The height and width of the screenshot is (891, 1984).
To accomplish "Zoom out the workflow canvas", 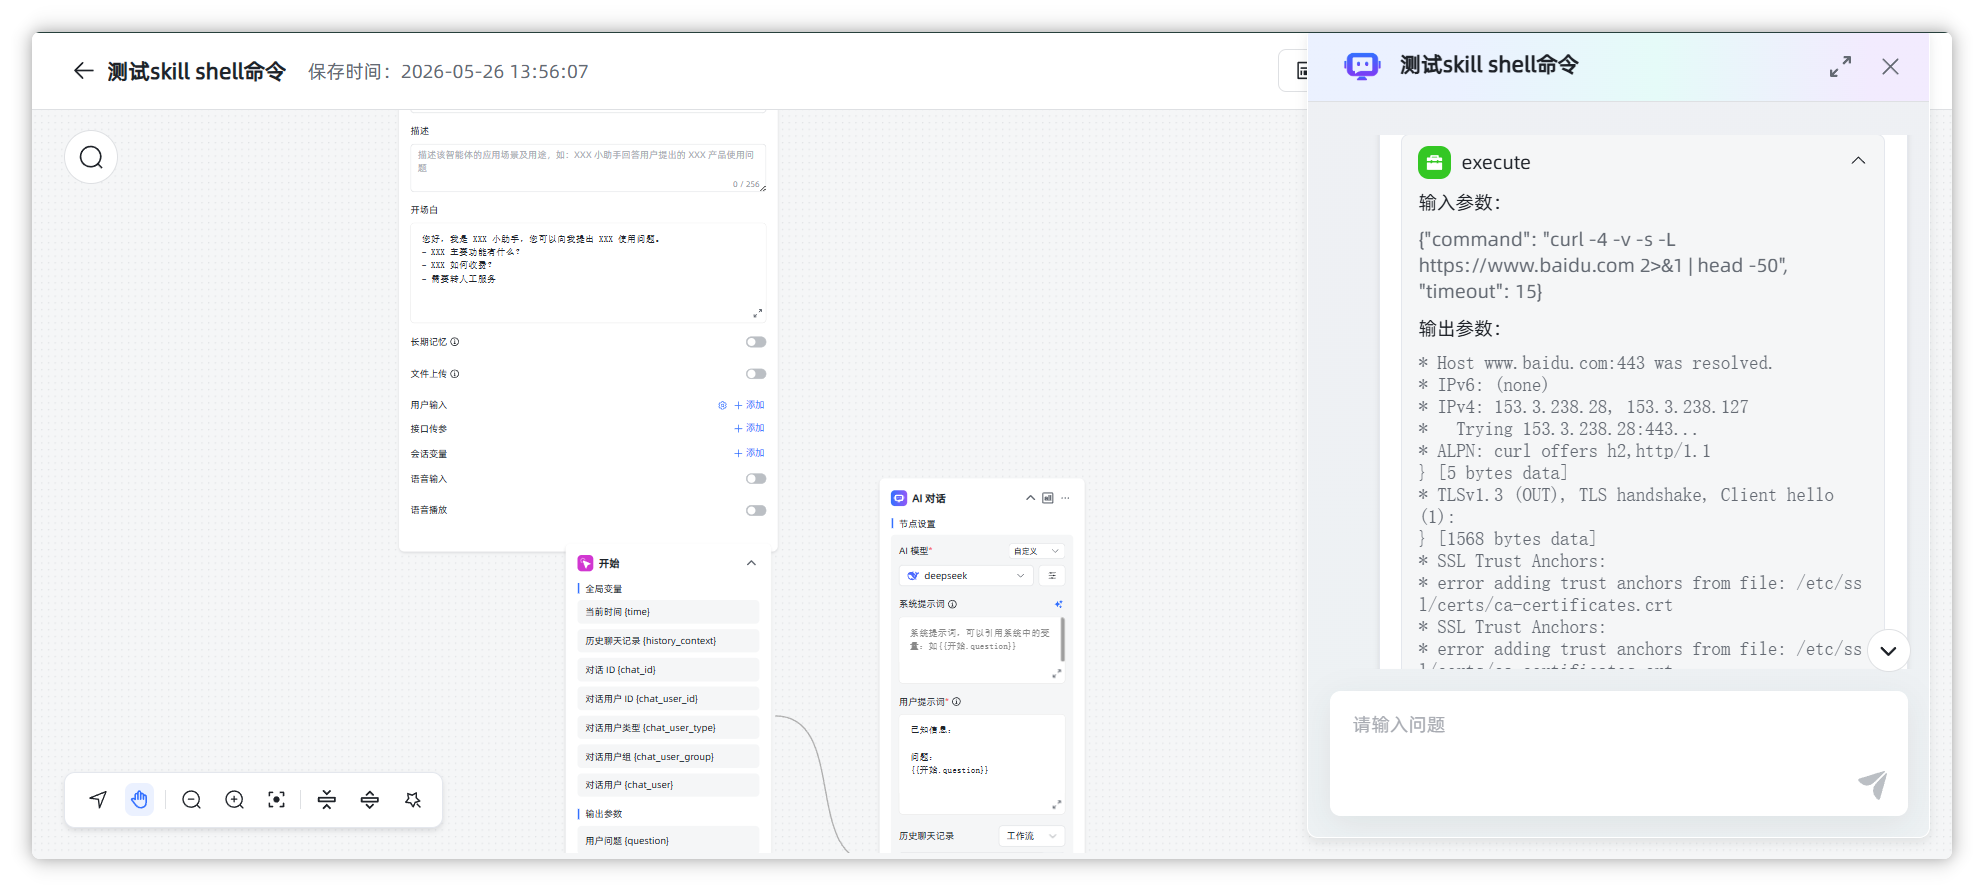I will (x=192, y=800).
